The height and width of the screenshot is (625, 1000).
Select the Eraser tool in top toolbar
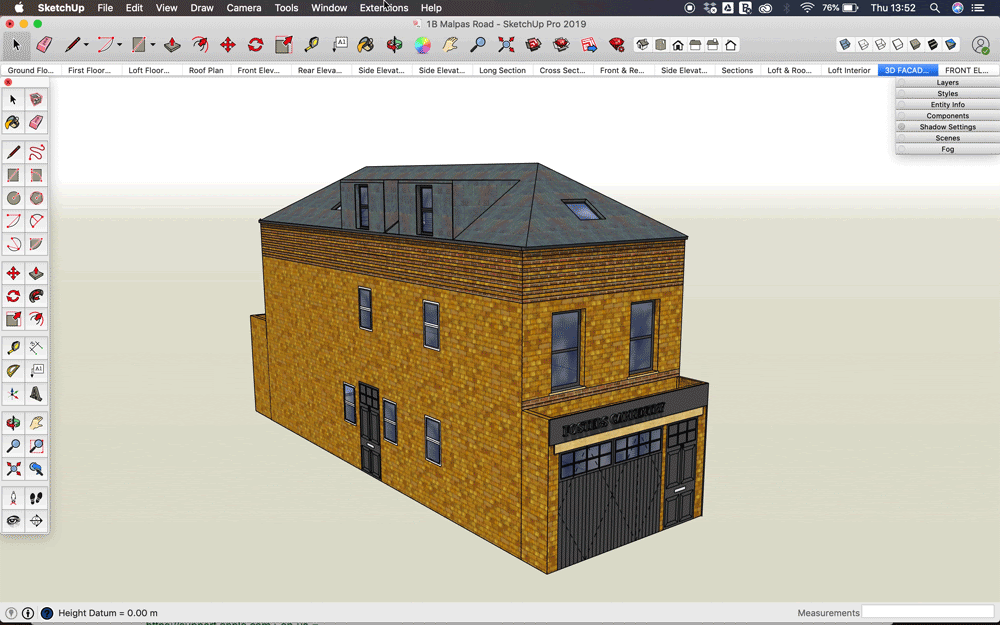click(43, 45)
